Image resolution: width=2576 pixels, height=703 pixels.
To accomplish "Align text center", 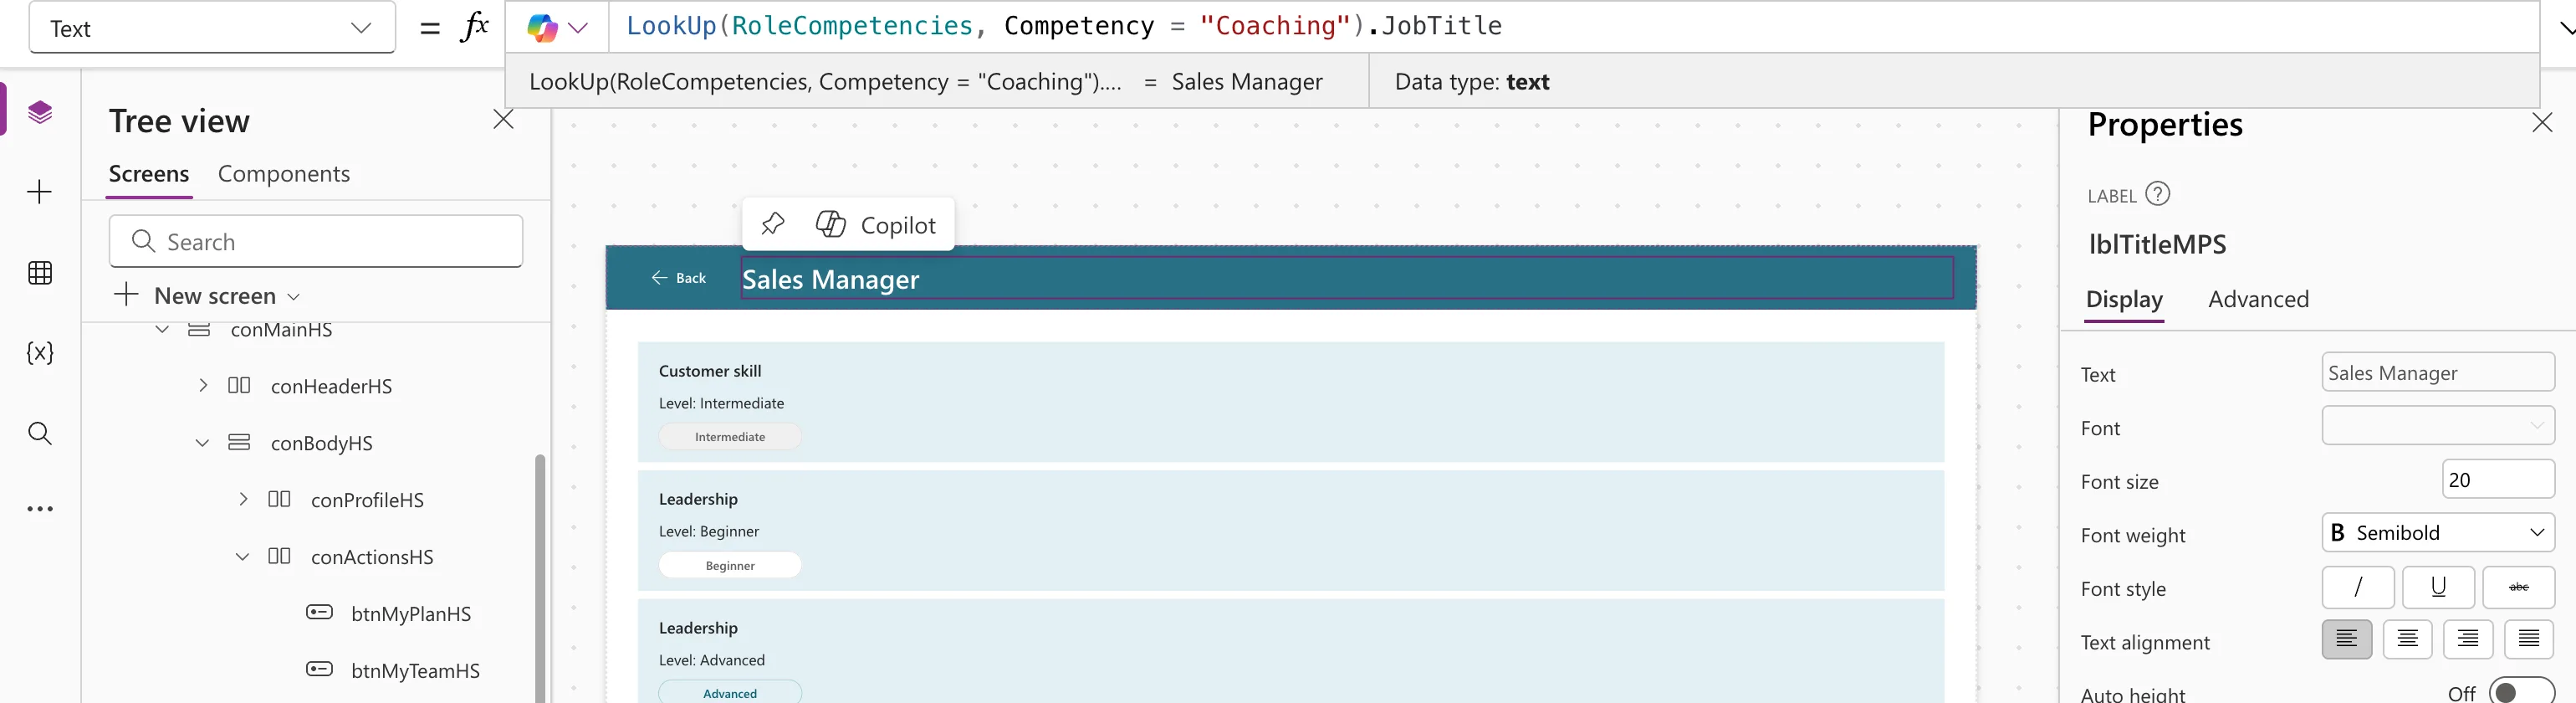I will [2407, 639].
